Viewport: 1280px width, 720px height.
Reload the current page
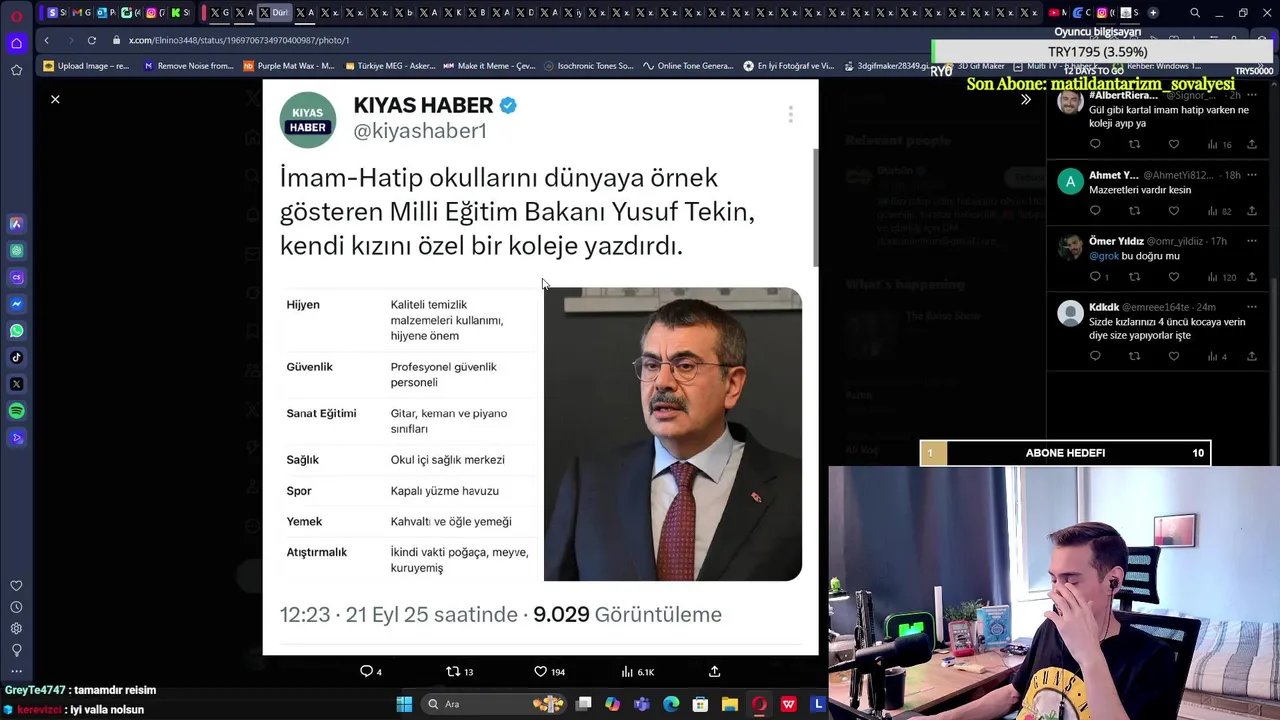92,40
